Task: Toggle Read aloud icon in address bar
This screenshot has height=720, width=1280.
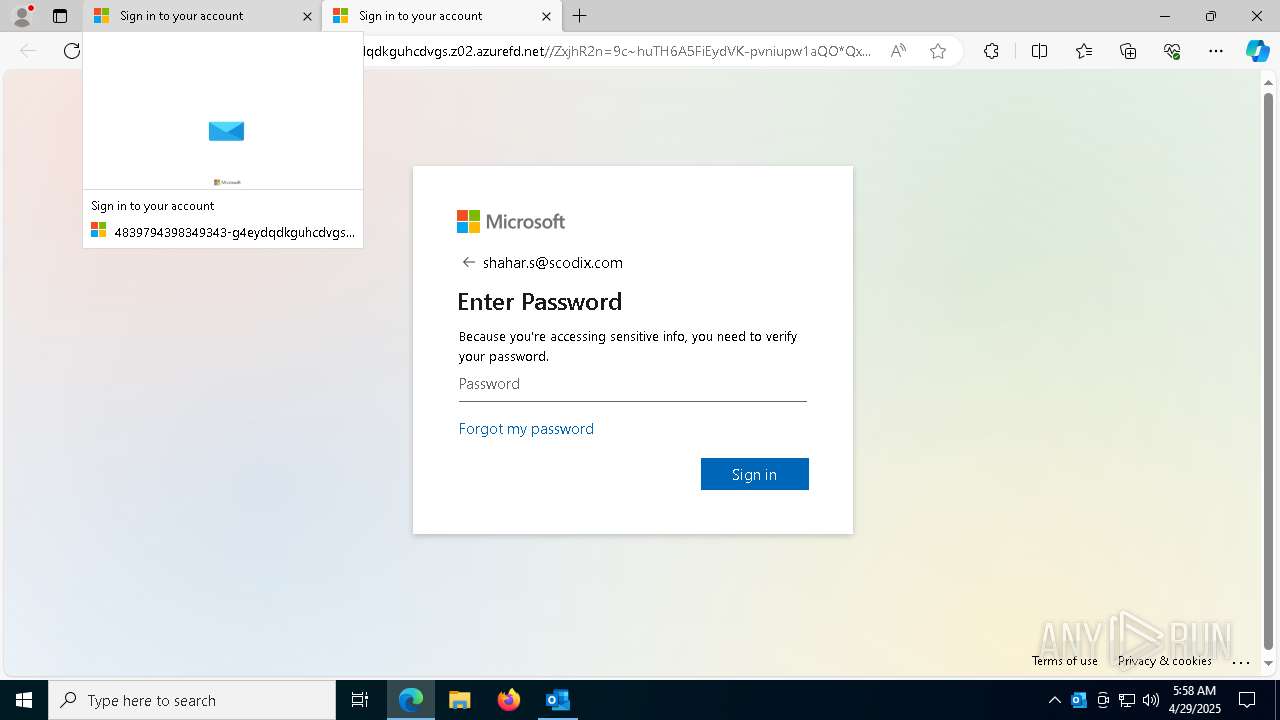Action: (x=898, y=51)
